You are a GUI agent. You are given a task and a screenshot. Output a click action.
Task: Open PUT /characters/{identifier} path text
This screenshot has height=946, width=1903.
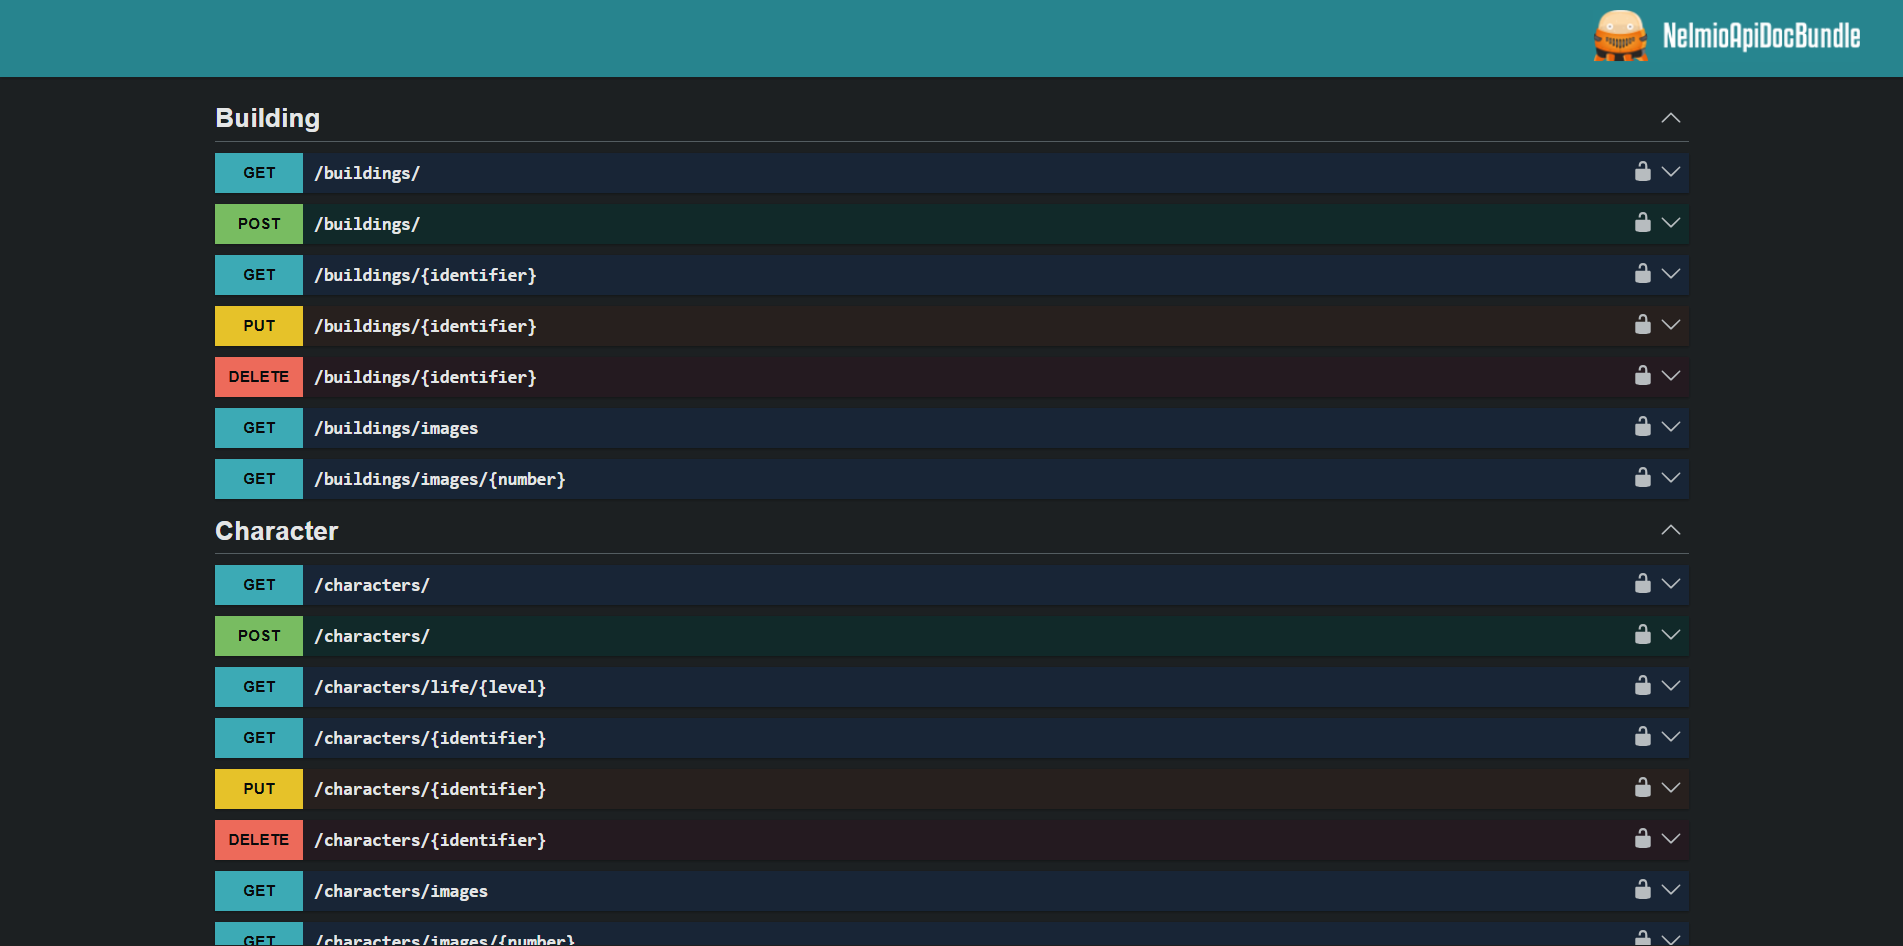[x=430, y=789]
